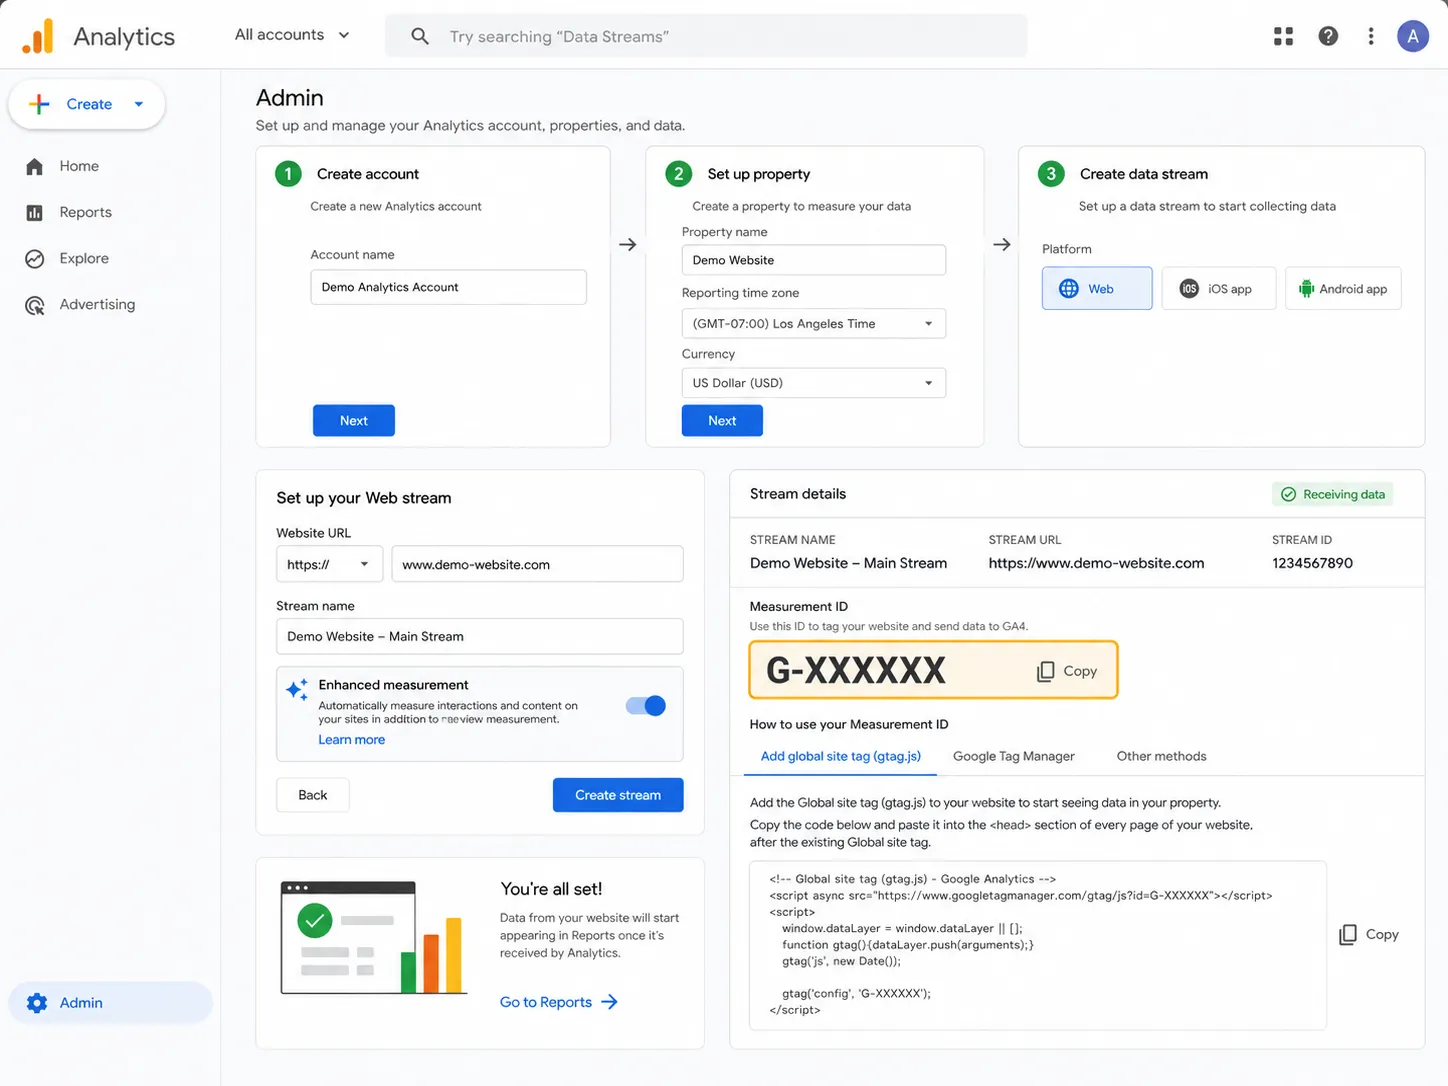Click the Receiving data checkmark icon
1448x1086 pixels.
1288,494
